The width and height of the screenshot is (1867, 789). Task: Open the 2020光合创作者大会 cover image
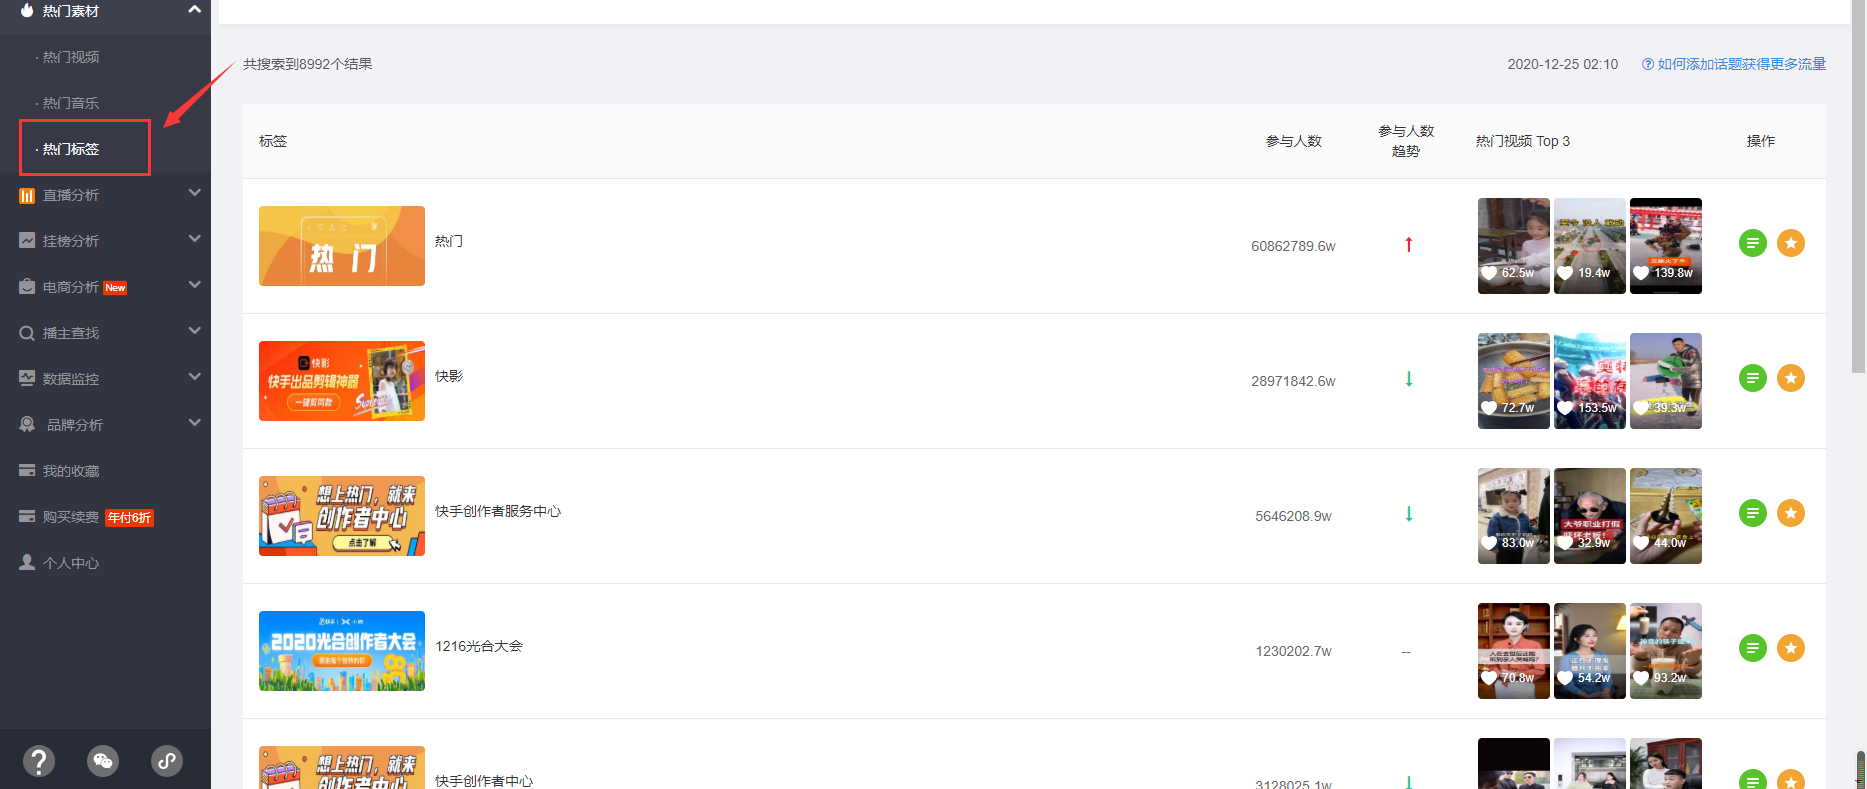tap(342, 651)
